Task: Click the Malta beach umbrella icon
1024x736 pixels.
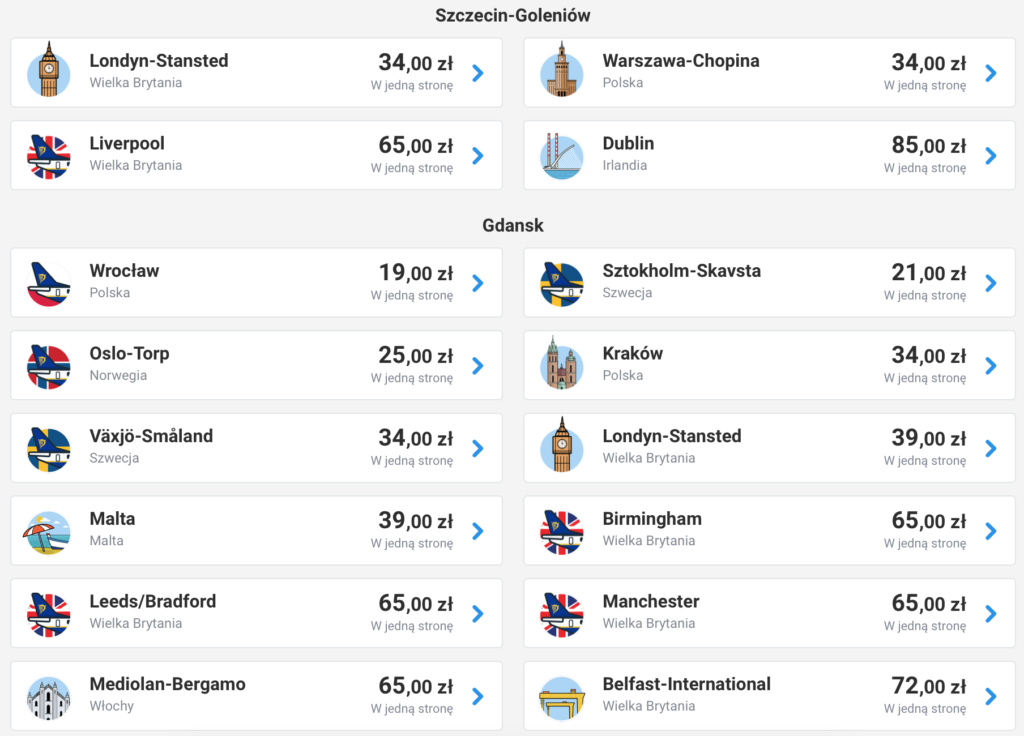Action: [x=48, y=531]
